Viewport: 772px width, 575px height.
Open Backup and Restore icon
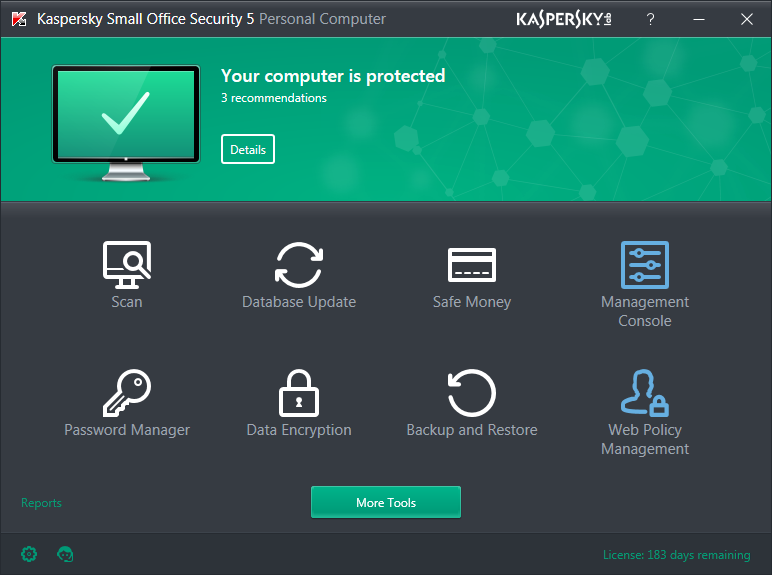(x=472, y=393)
